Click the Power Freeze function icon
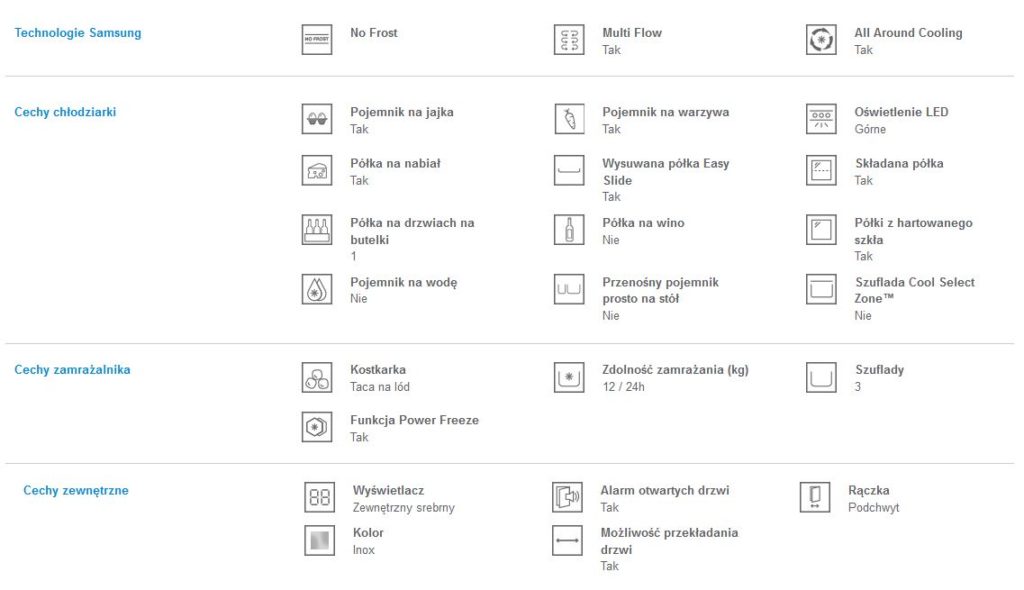 (x=317, y=427)
